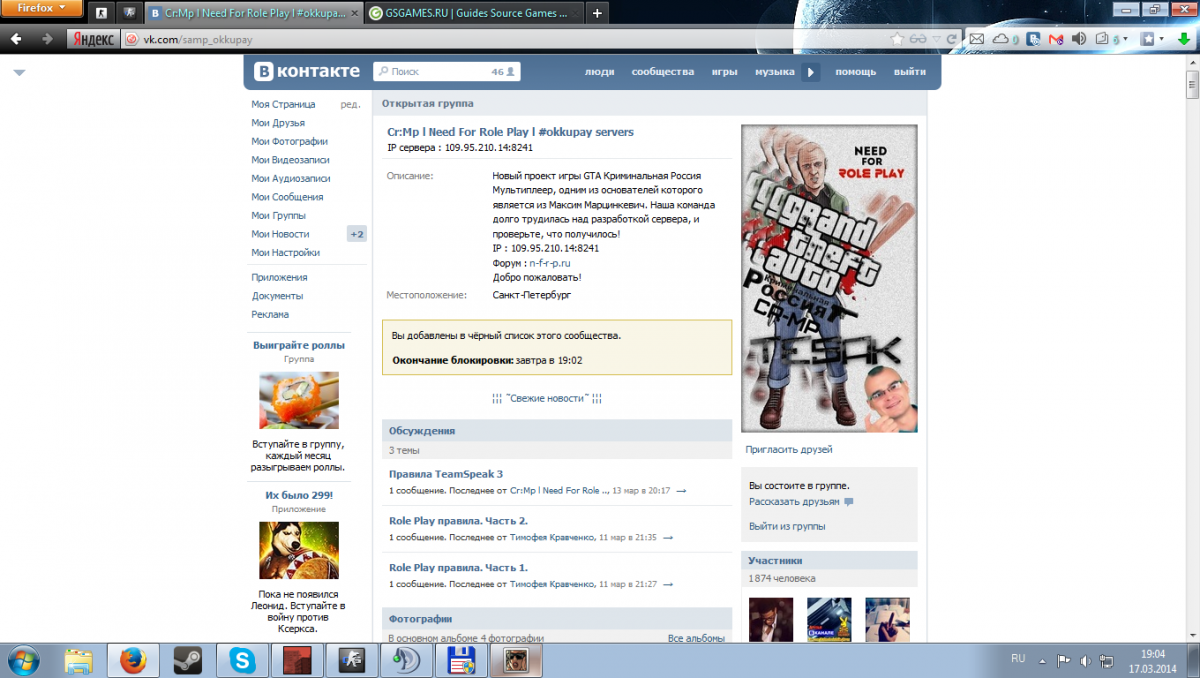Viewport: 1200px width, 678px height.
Task: Open the 'музыка' header menu
Action: pos(775,72)
